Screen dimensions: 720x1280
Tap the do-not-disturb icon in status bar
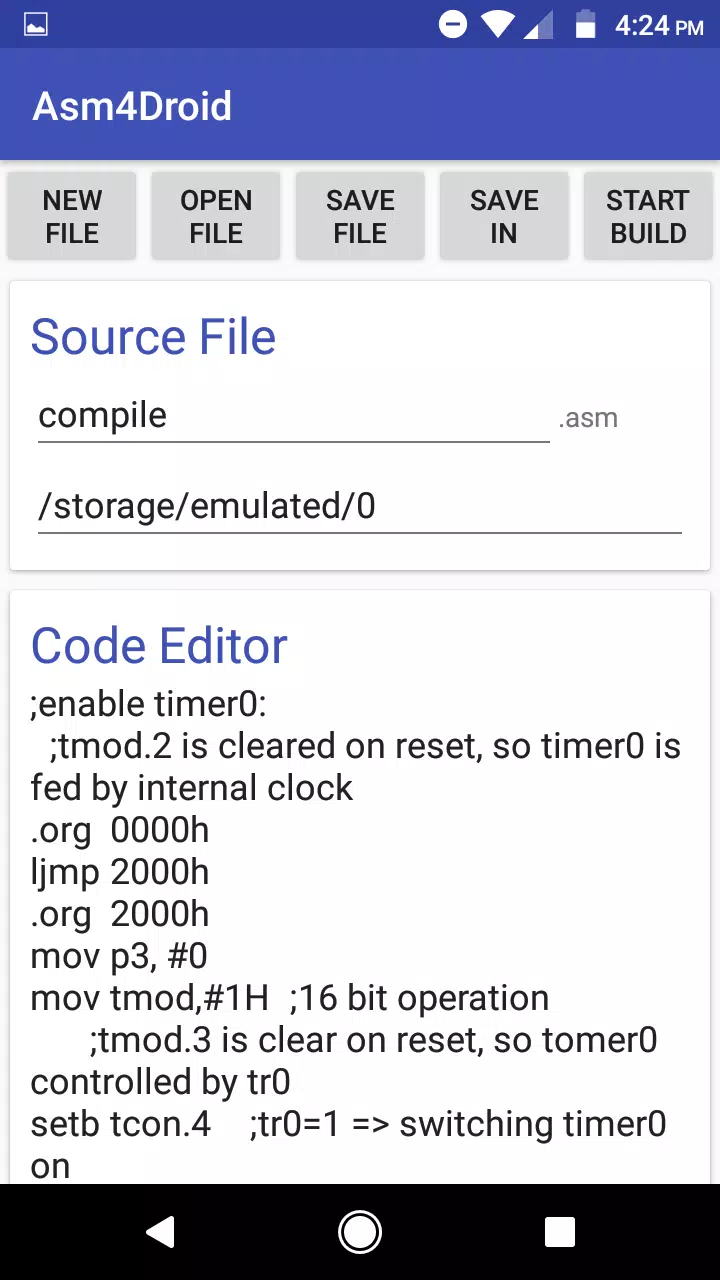coord(453,25)
